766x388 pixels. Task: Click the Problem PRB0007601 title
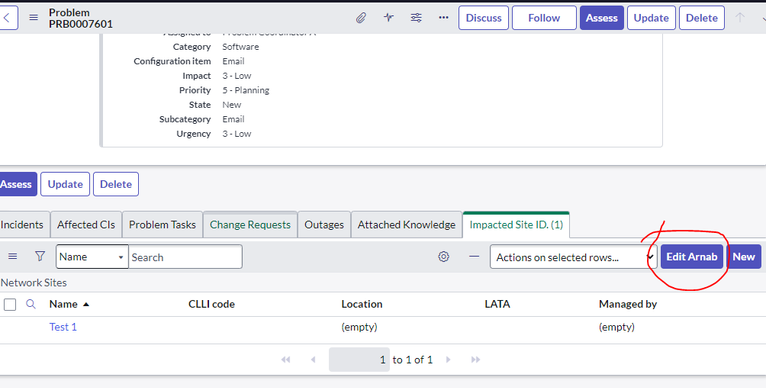pos(81,18)
